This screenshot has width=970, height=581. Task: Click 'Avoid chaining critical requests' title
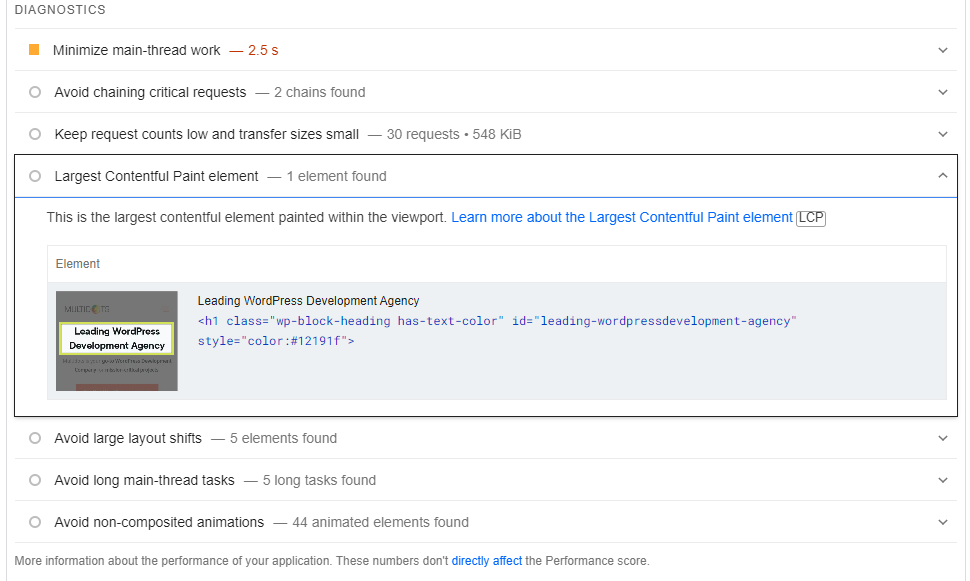(x=150, y=92)
